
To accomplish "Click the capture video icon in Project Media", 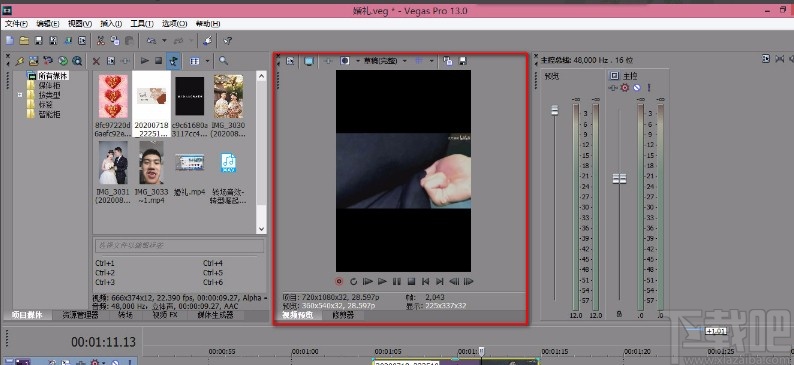I will 33,61.
